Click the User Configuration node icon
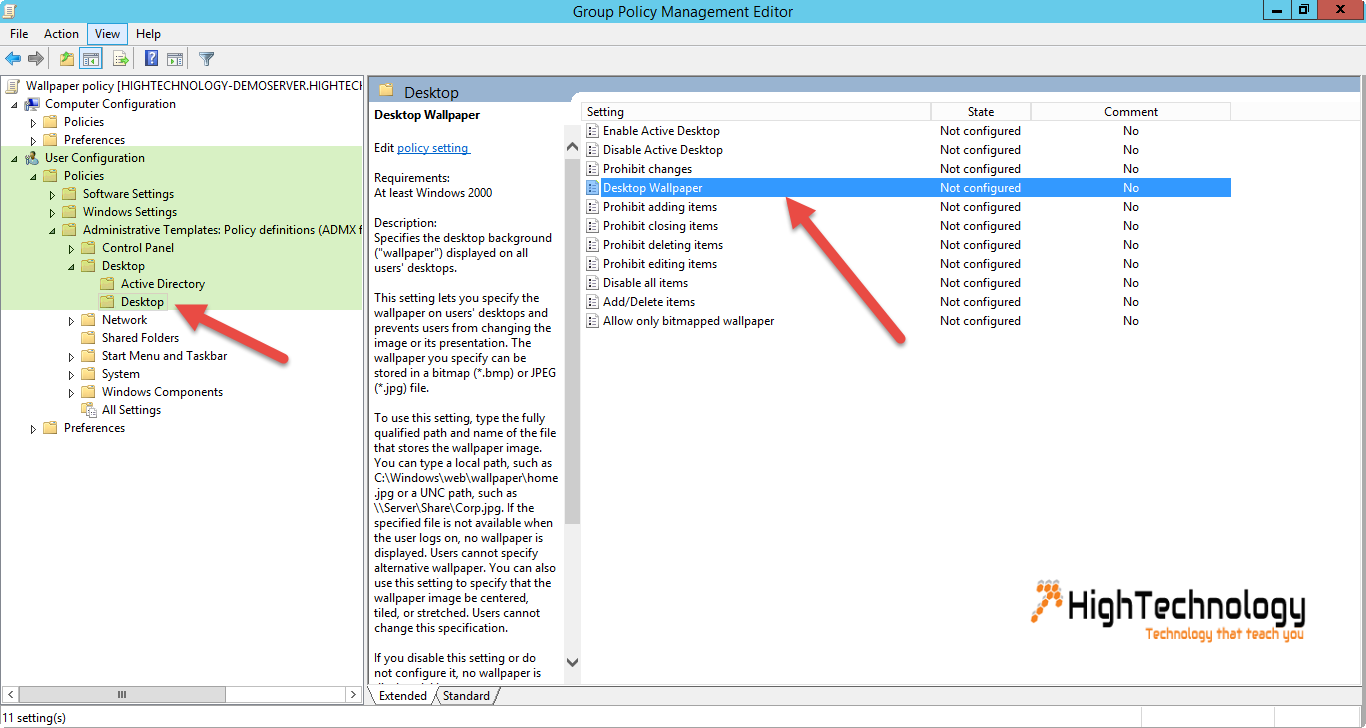The height and width of the screenshot is (728, 1366). click(32, 158)
